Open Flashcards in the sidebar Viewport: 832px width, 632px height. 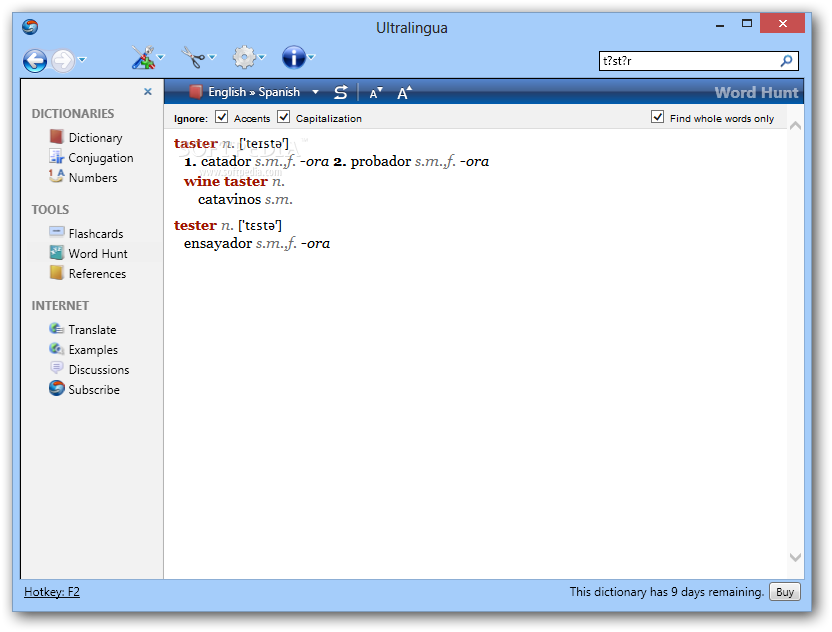[x=96, y=234]
